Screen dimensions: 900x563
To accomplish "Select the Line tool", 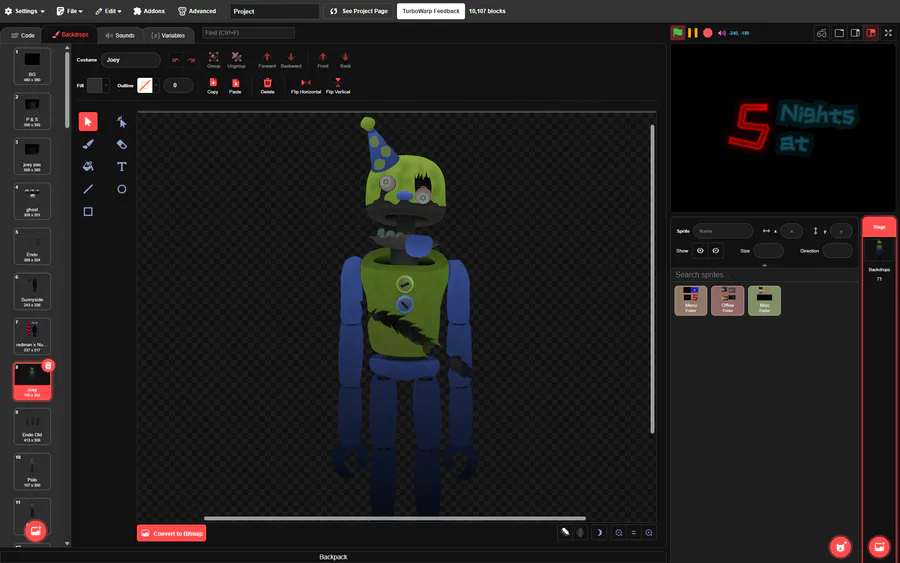I will (88, 189).
